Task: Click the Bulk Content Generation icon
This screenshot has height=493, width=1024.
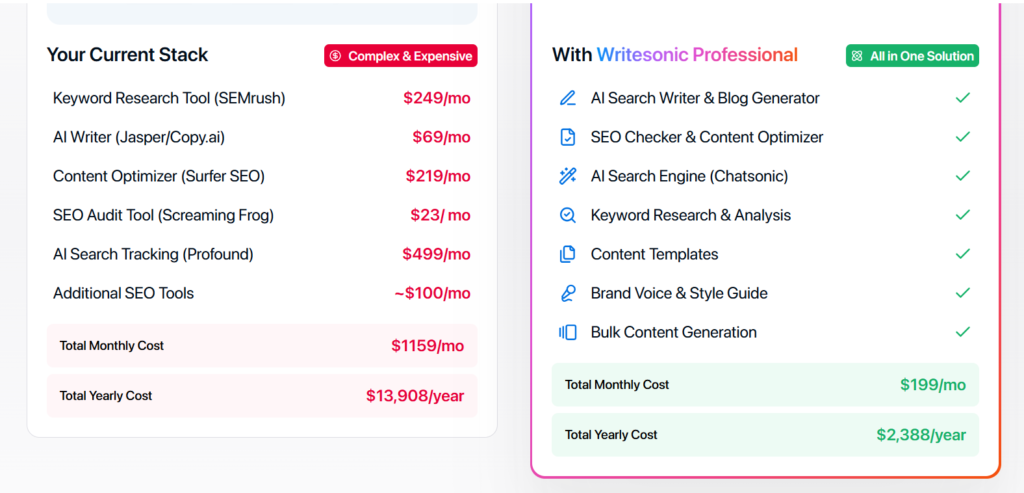Action: [568, 332]
